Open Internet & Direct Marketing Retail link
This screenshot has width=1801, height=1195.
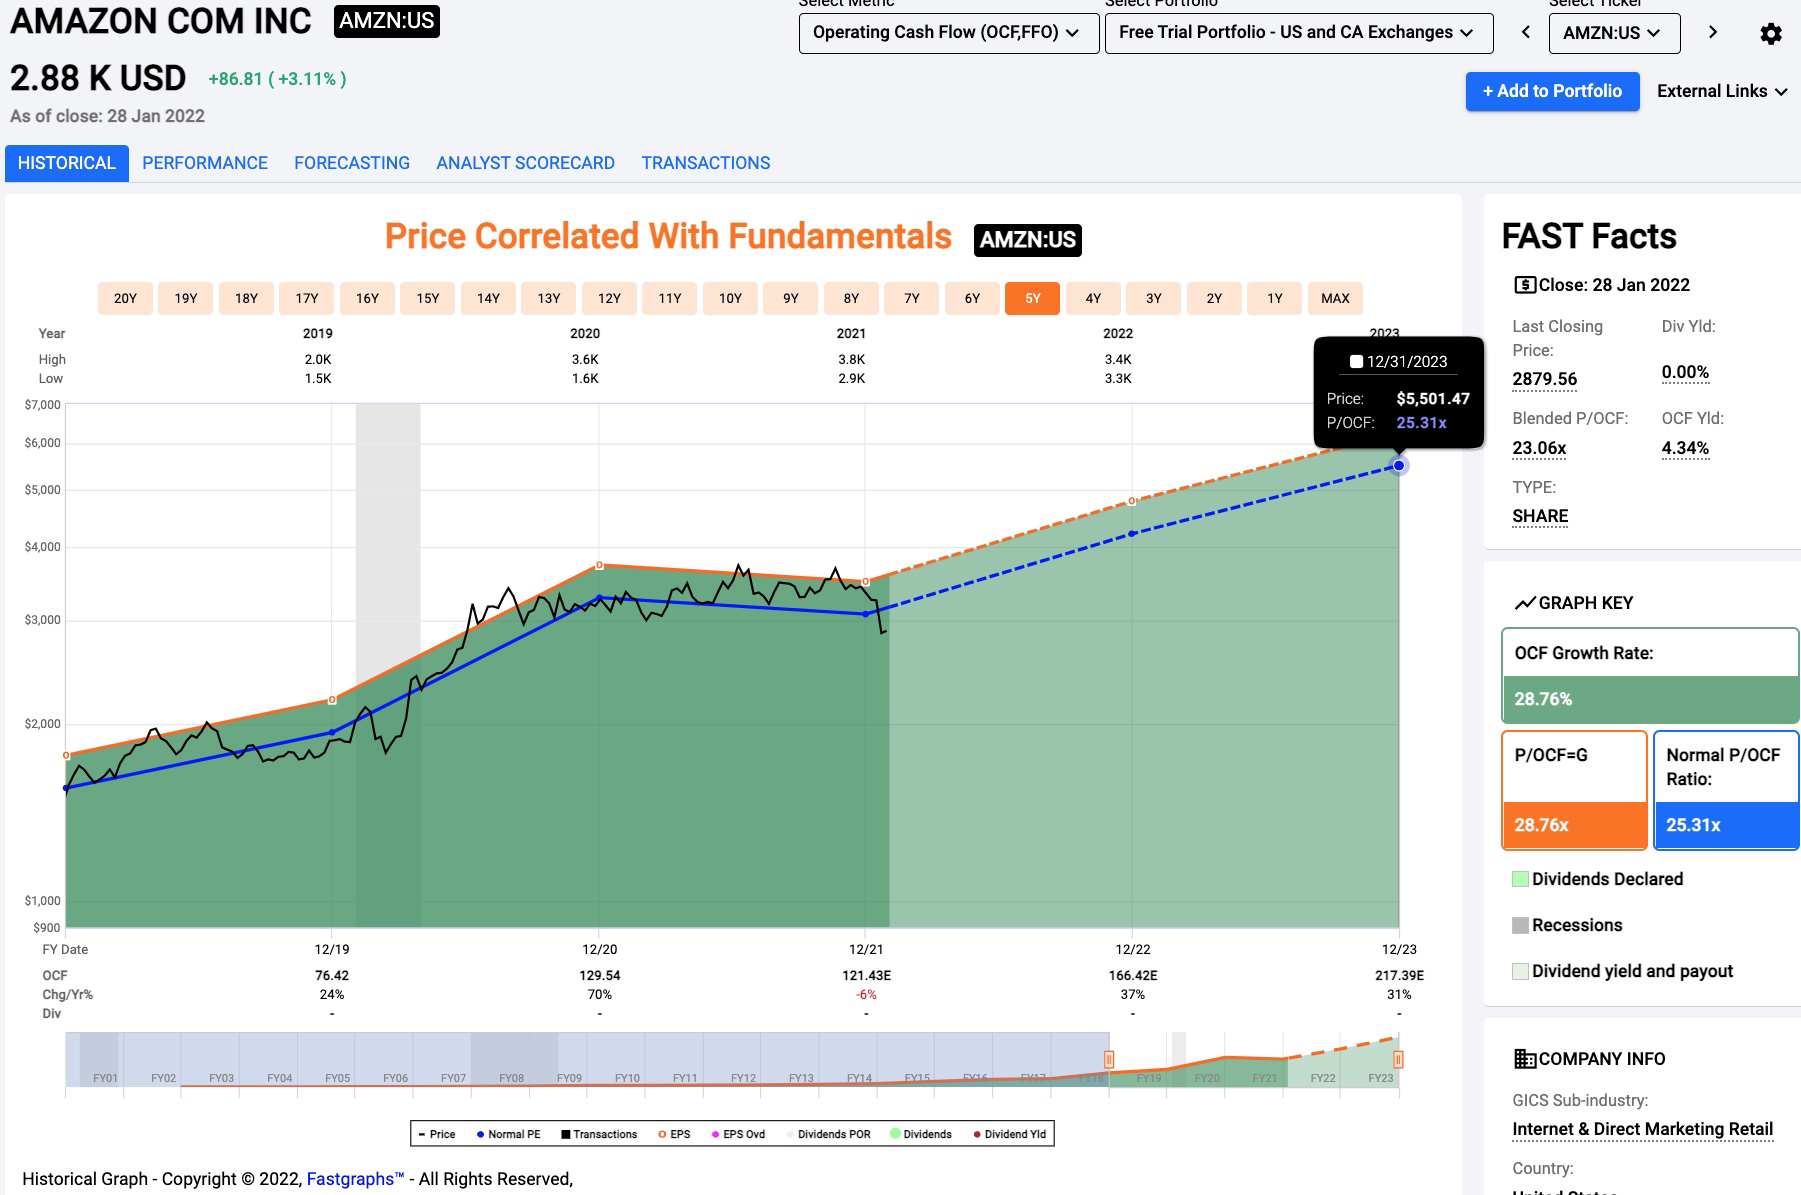[x=1642, y=1129]
